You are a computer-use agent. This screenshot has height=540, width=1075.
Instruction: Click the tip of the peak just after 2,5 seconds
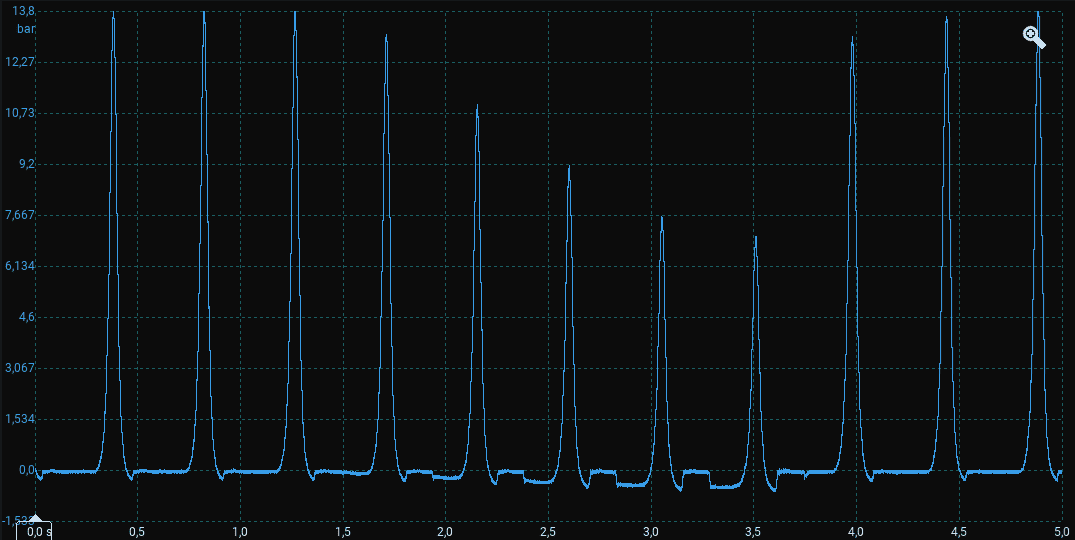569,167
